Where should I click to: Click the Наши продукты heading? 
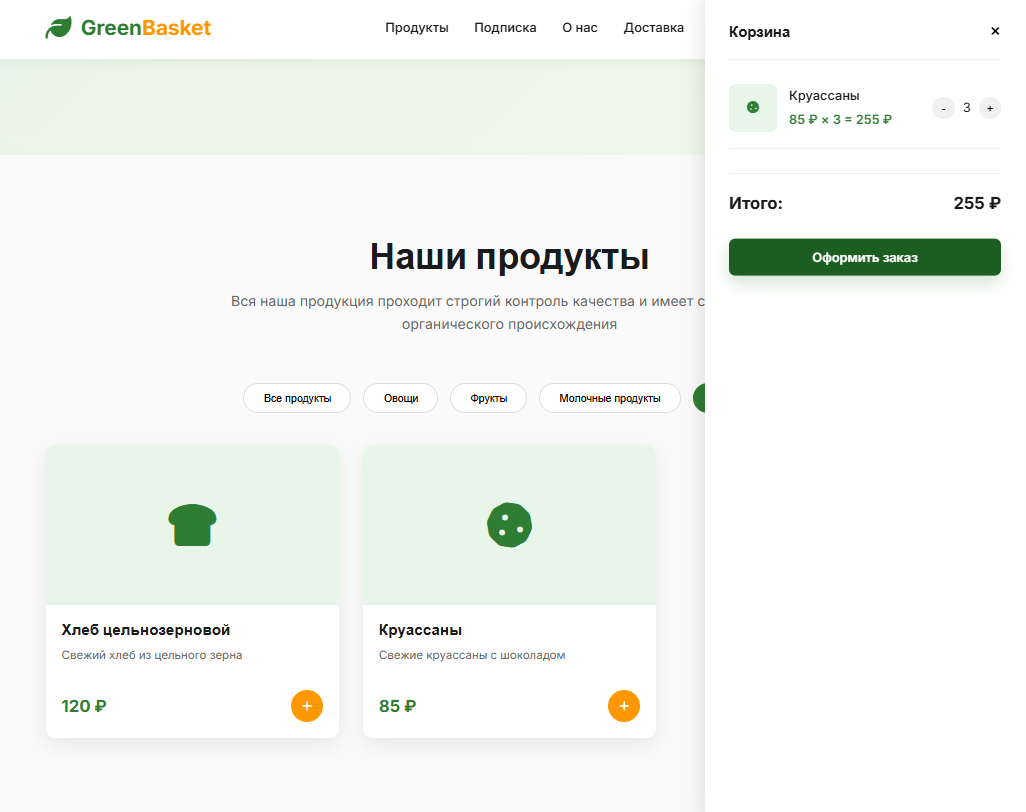509,256
